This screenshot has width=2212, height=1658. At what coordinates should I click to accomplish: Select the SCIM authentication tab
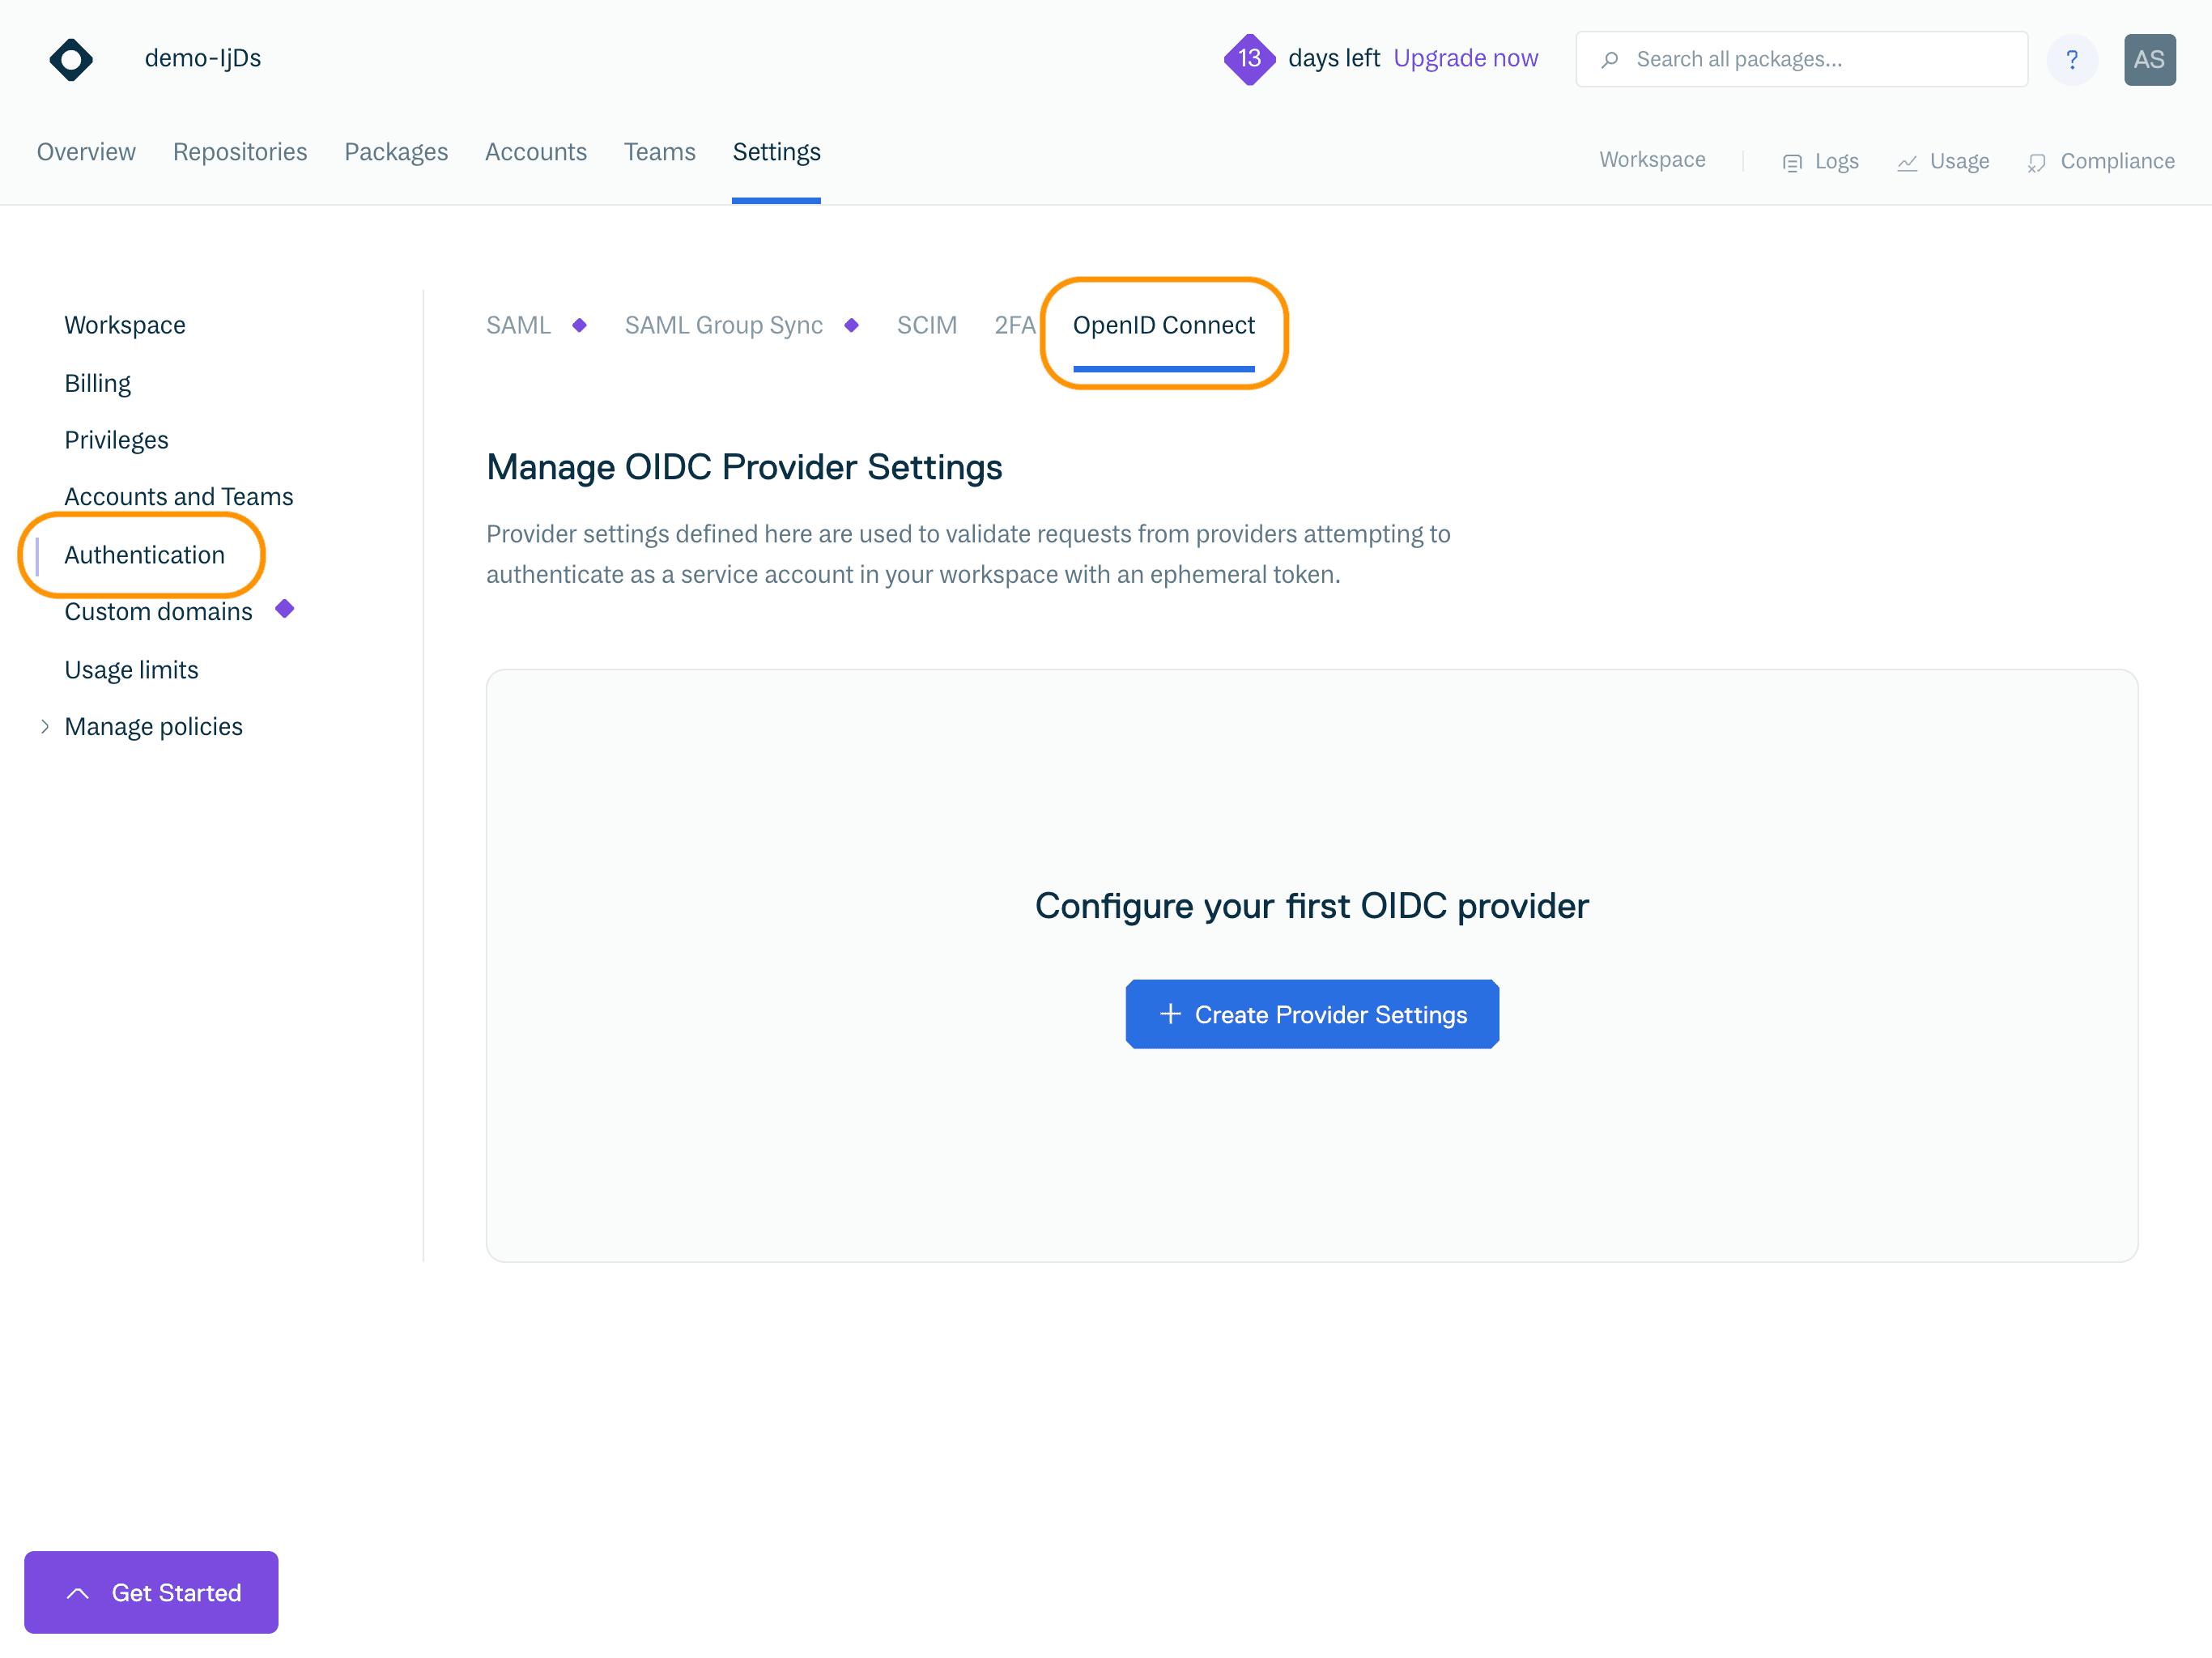[x=926, y=325]
